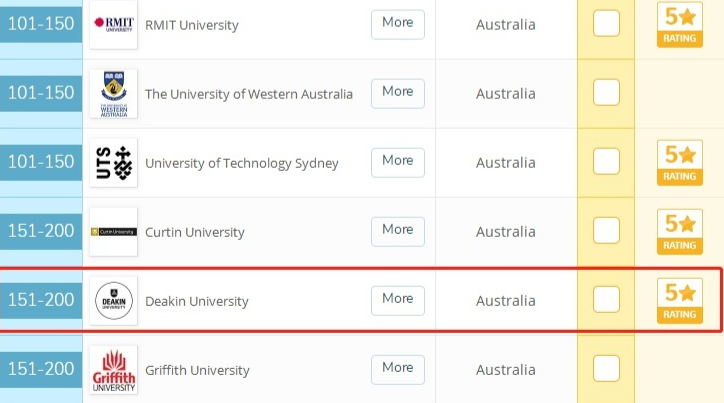Click the 151-200 rank cell for Curtin
724x403 pixels.
pos(41,232)
